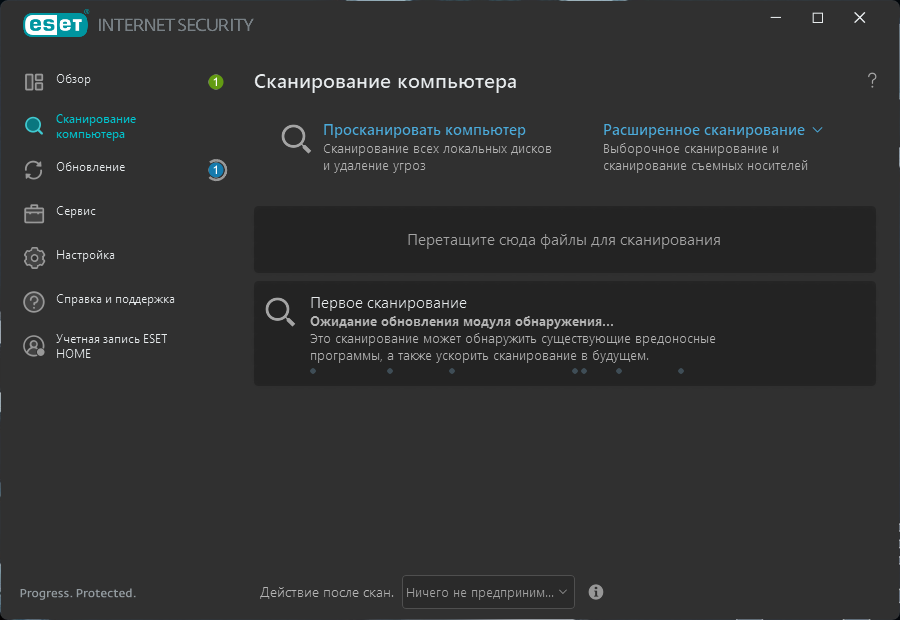Go to the Обновление menu section
The width and height of the screenshot is (900, 620).
point(91,167)
